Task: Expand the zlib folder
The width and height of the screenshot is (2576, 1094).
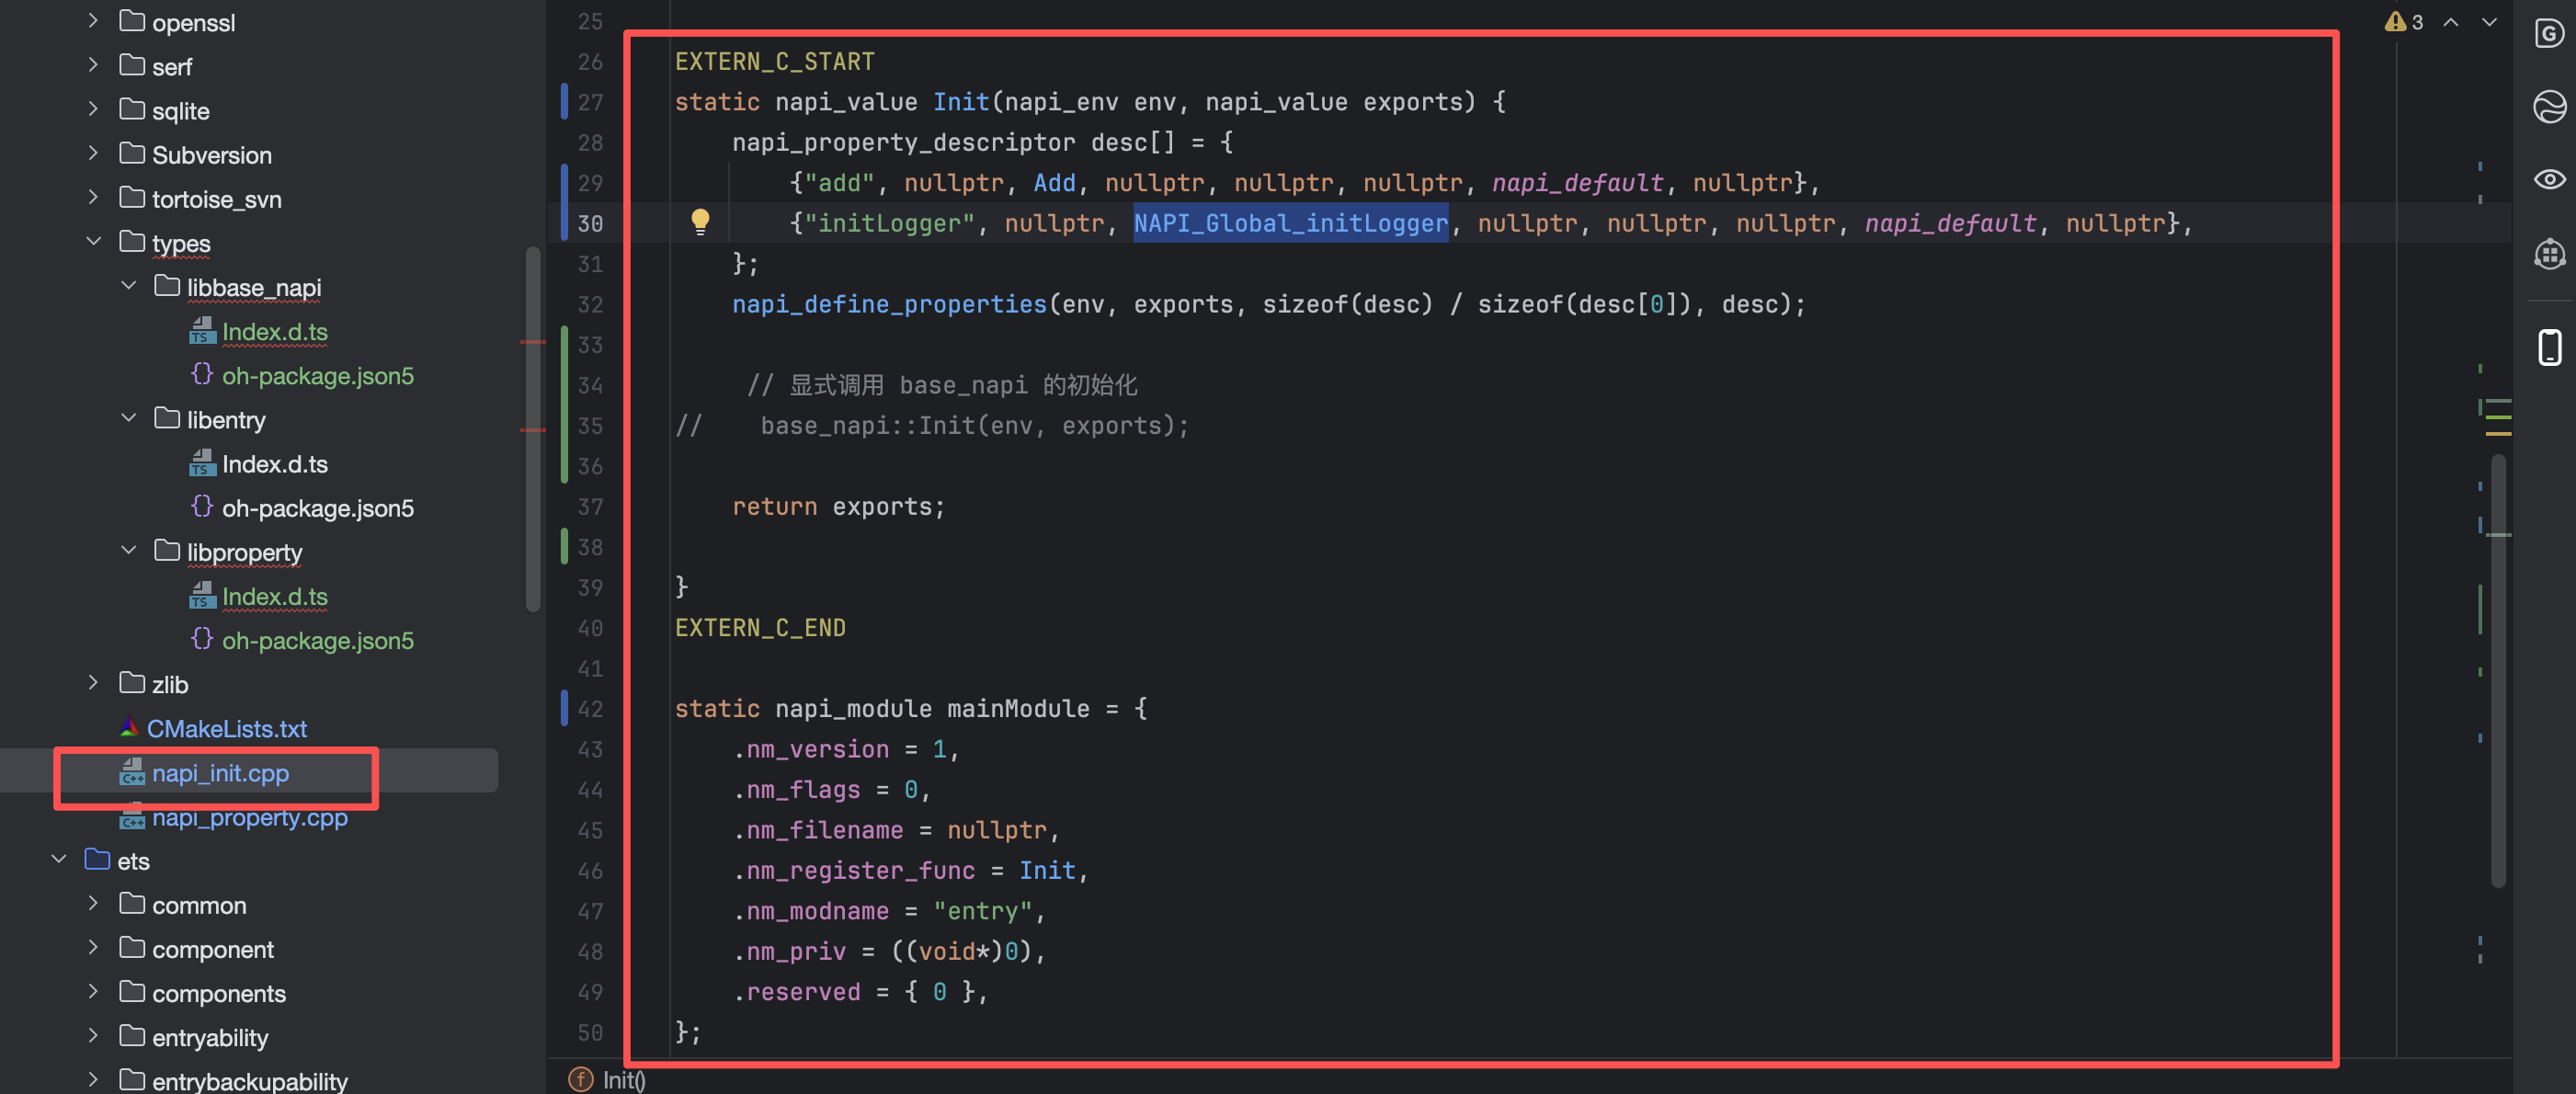Action: 94,682
